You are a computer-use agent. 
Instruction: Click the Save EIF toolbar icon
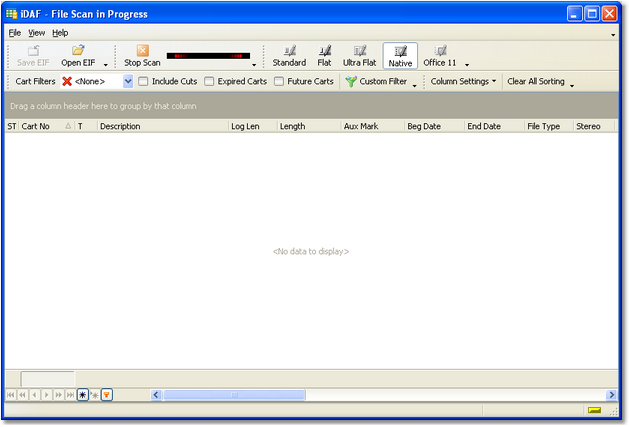point(33,56)
